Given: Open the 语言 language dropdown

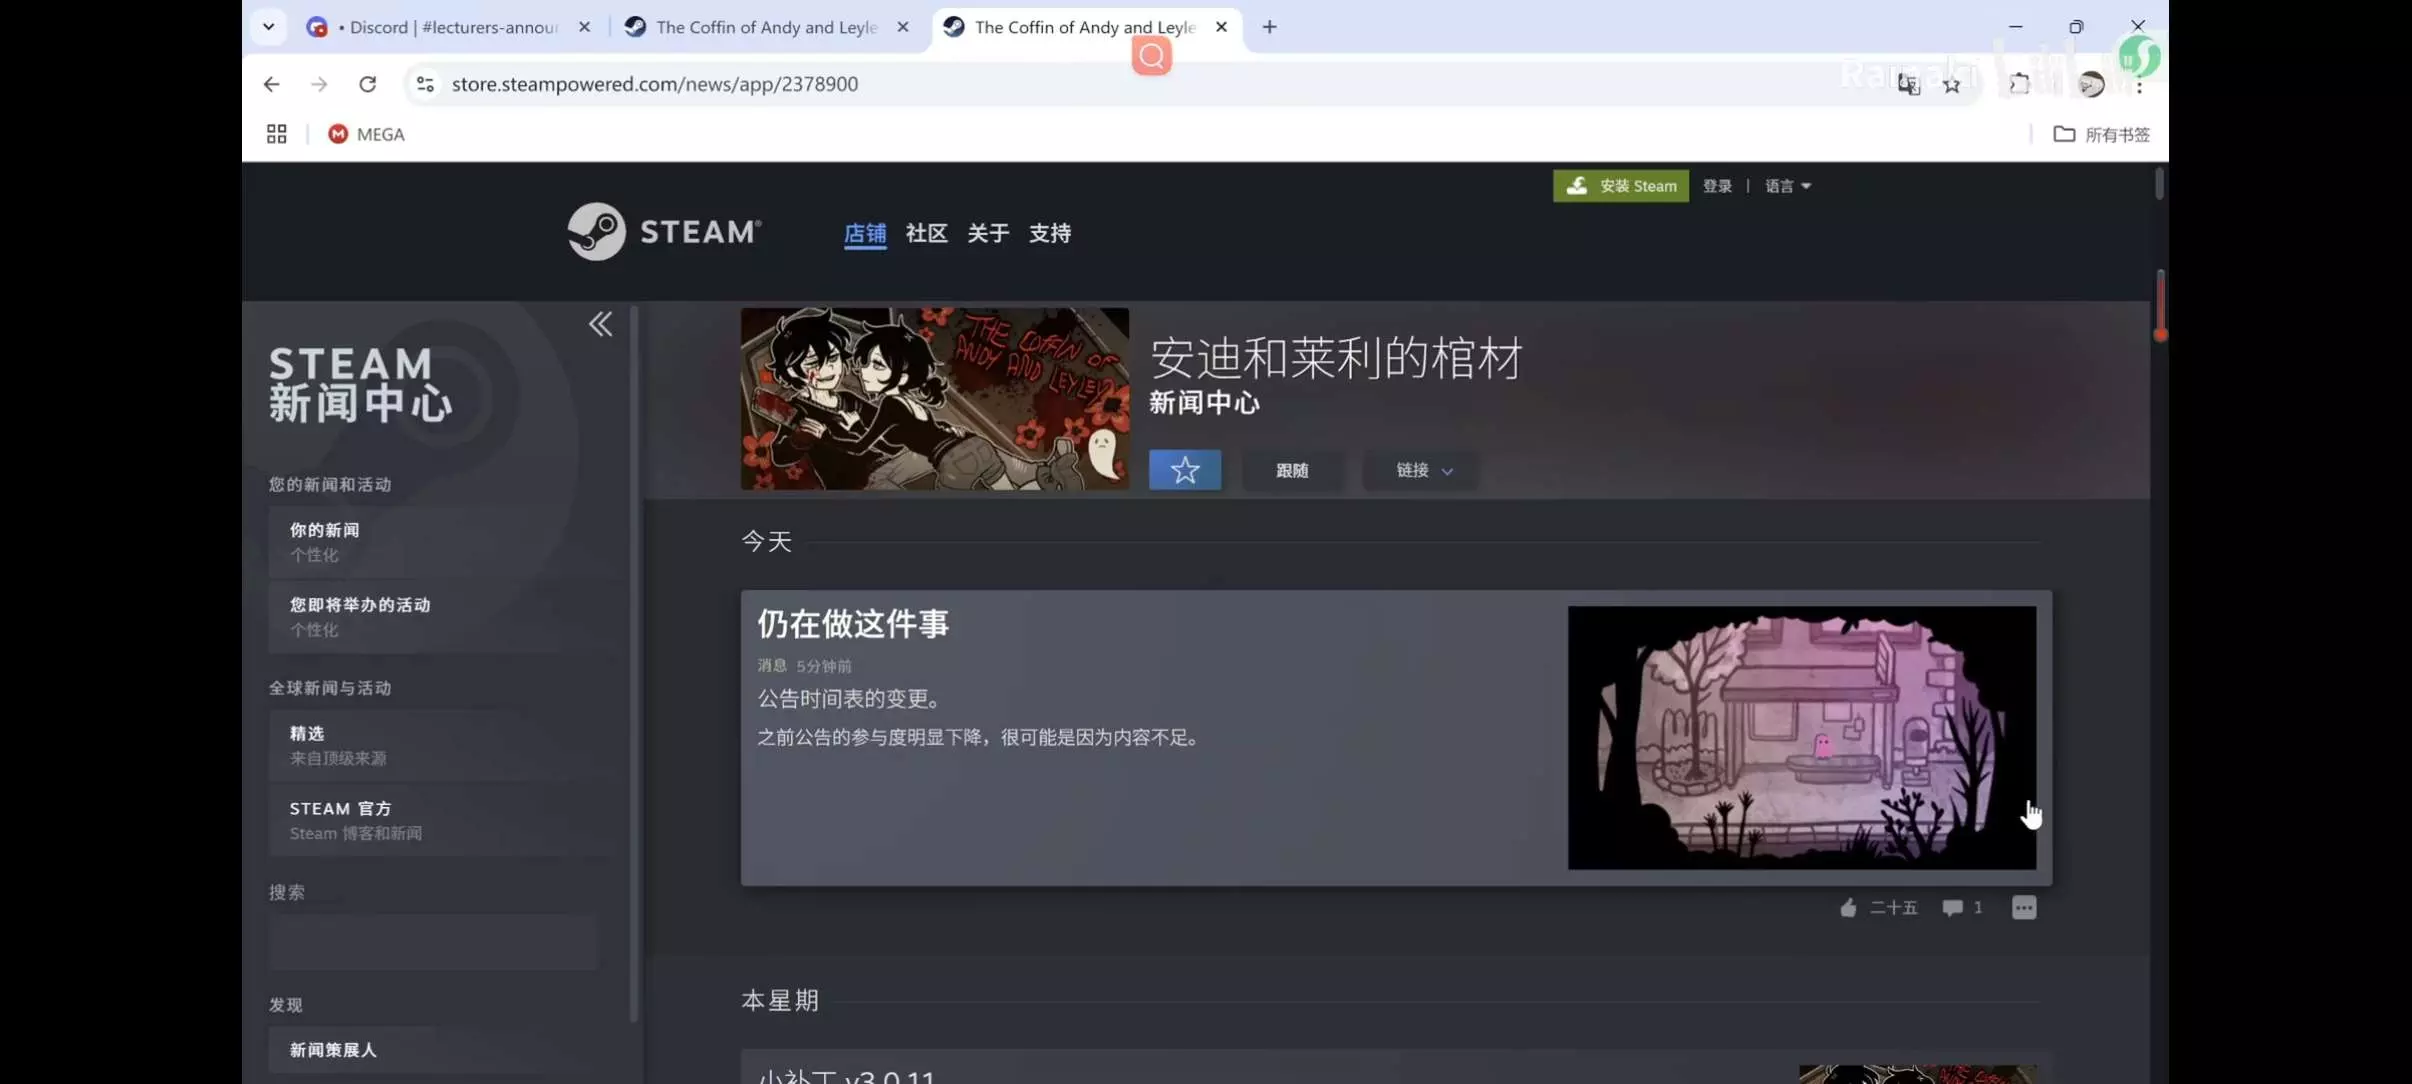Looking at the screenshot, I should [1787, 186].
